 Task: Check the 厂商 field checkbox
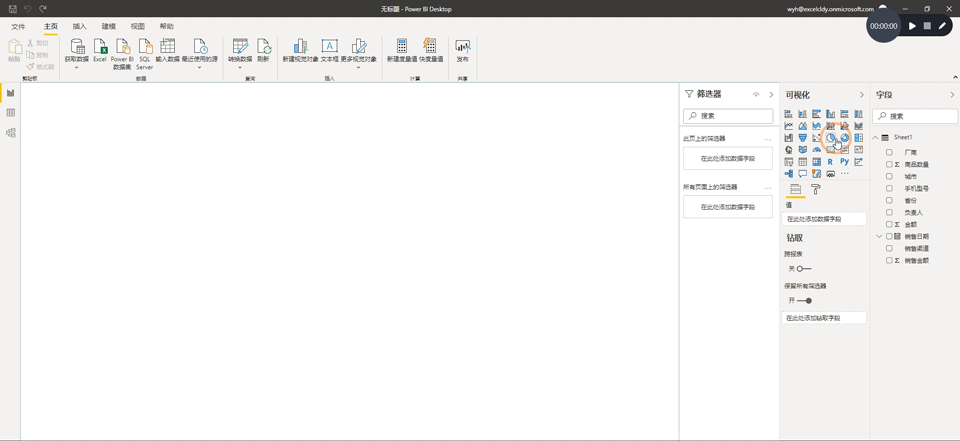point(890,152)
